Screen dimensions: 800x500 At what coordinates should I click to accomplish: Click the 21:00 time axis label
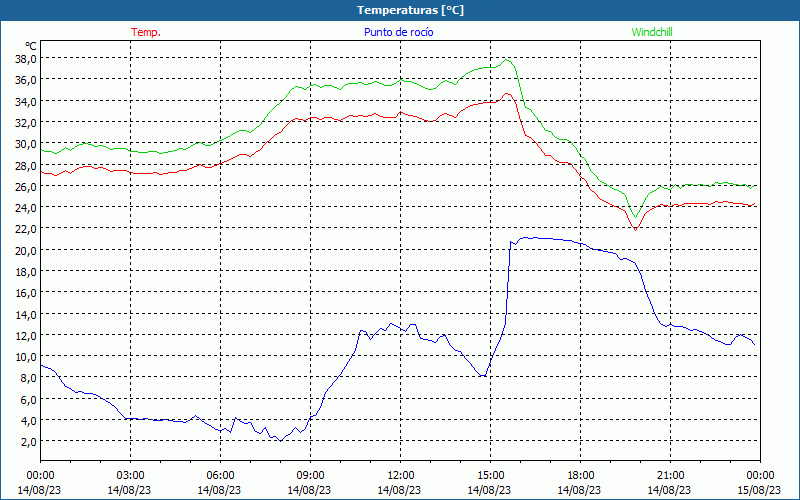pos(670,476)
